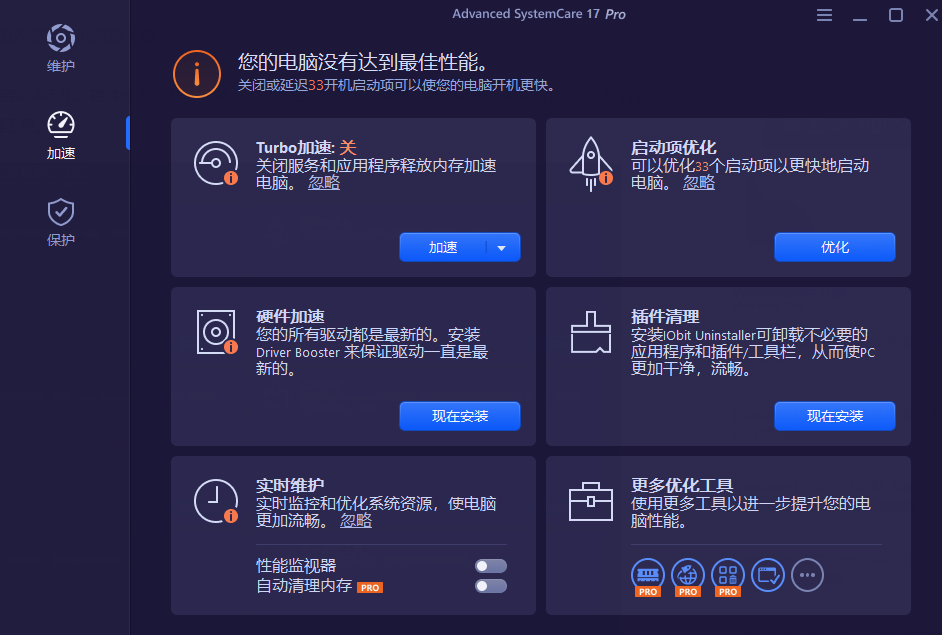The width and height of the screenshot is (942, 635).
Task: Open the internet booster globe-rocket tool
Action: click(x=688, y=574)
